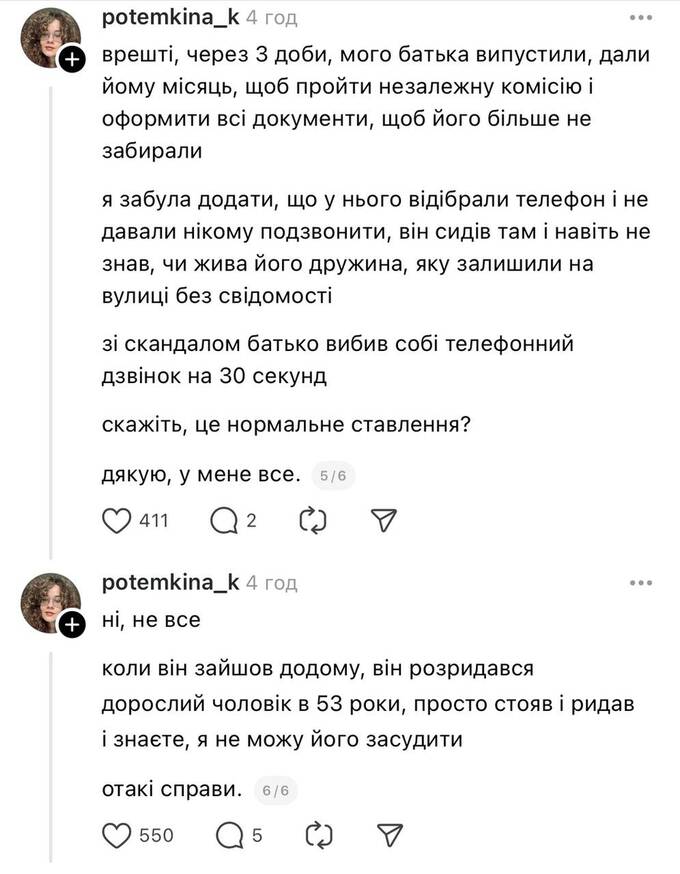Open potemkina_k profile from first post
This screenshot has height=874, width=680.
tap(170, 18)
